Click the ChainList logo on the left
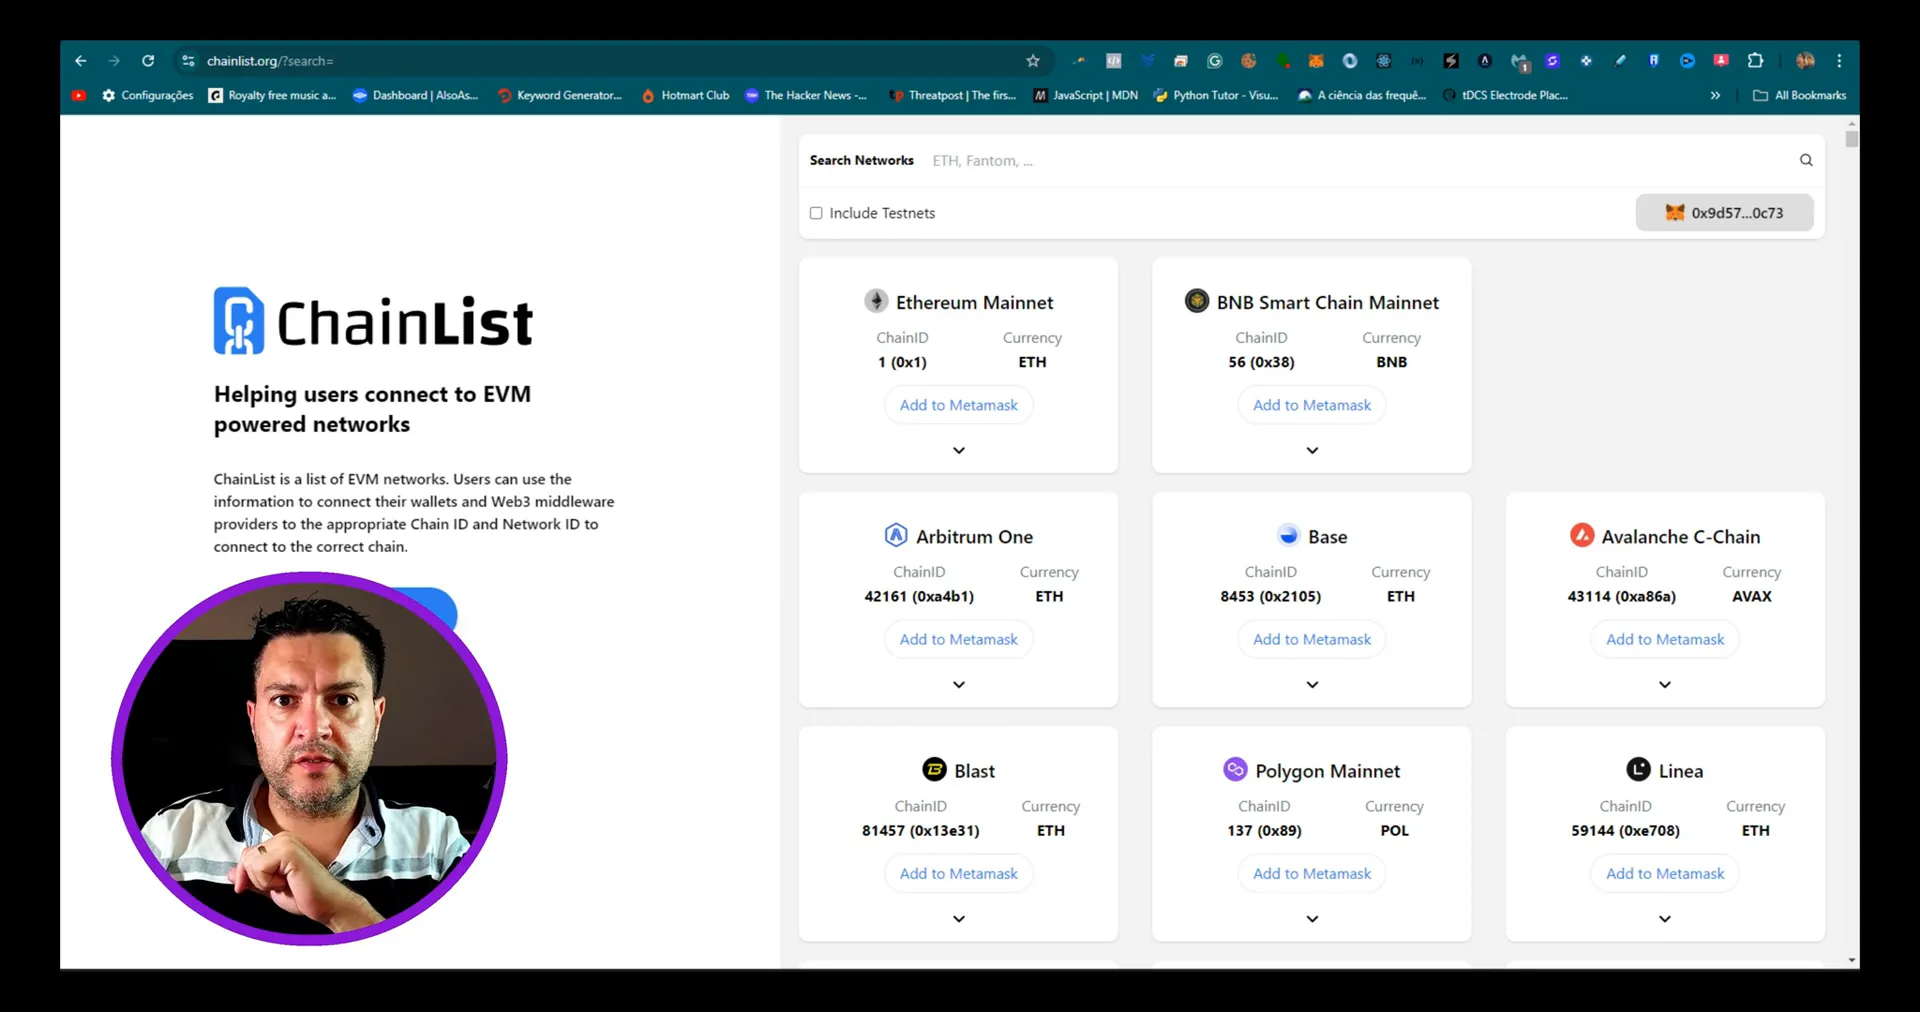The width and height of the screenshot is (1920, 1012). click(x=373, y=321)
